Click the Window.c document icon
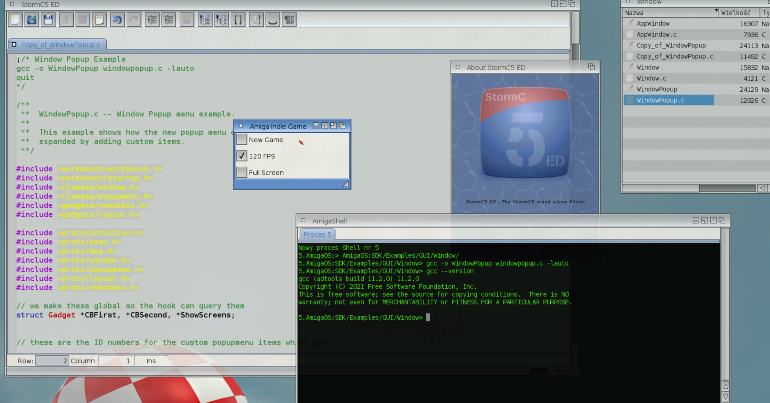The width and height of the screenshot is (770, 403). [x=630, y=78]
